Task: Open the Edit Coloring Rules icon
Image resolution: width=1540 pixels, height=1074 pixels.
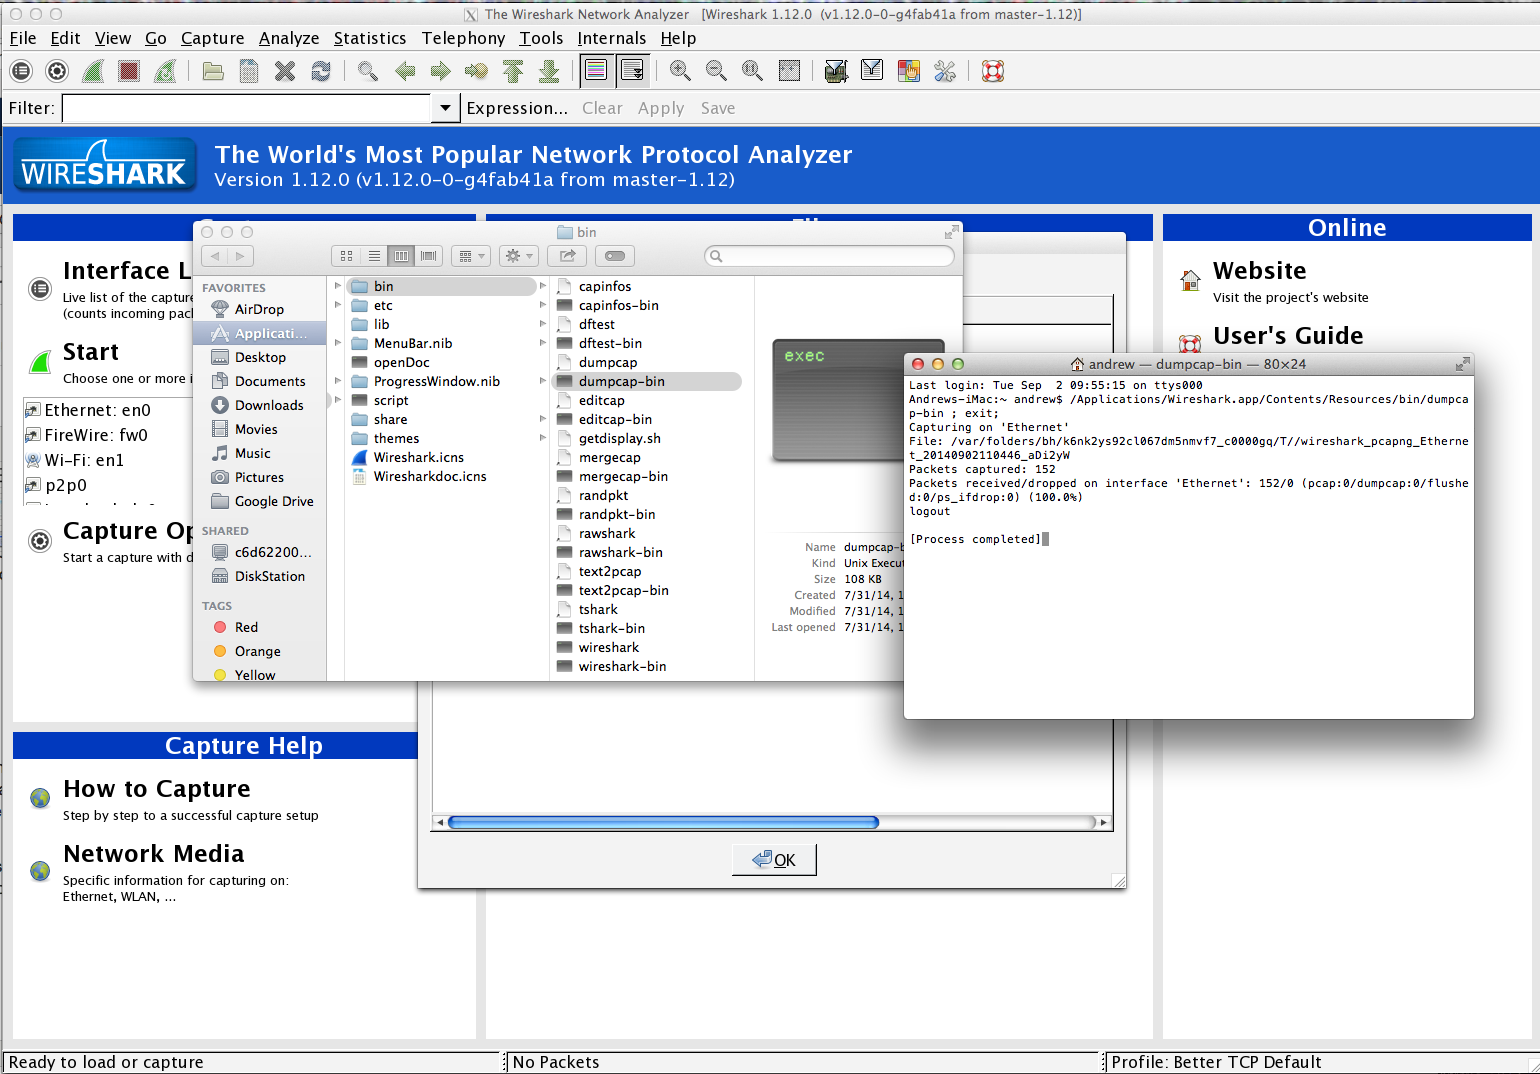Action: coord(908,70)
